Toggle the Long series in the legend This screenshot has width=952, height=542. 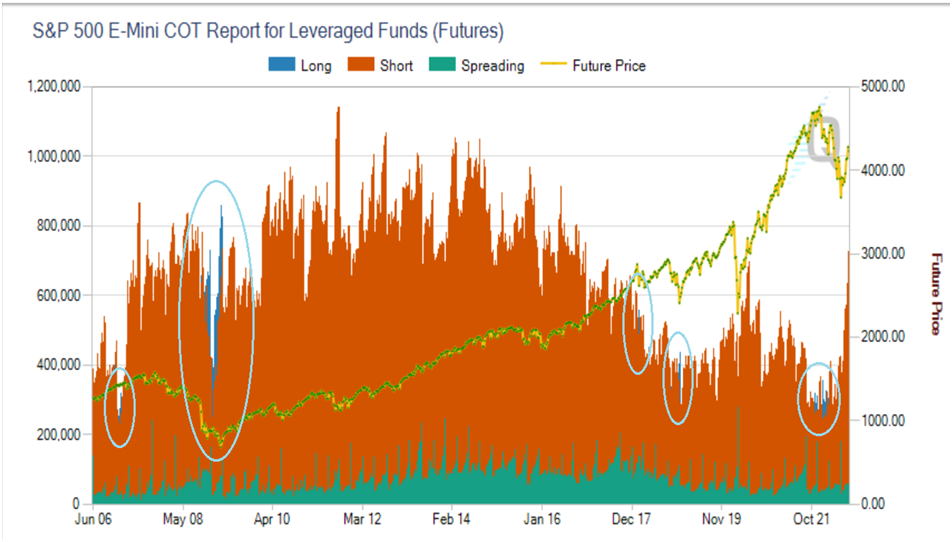pos(300,66)
